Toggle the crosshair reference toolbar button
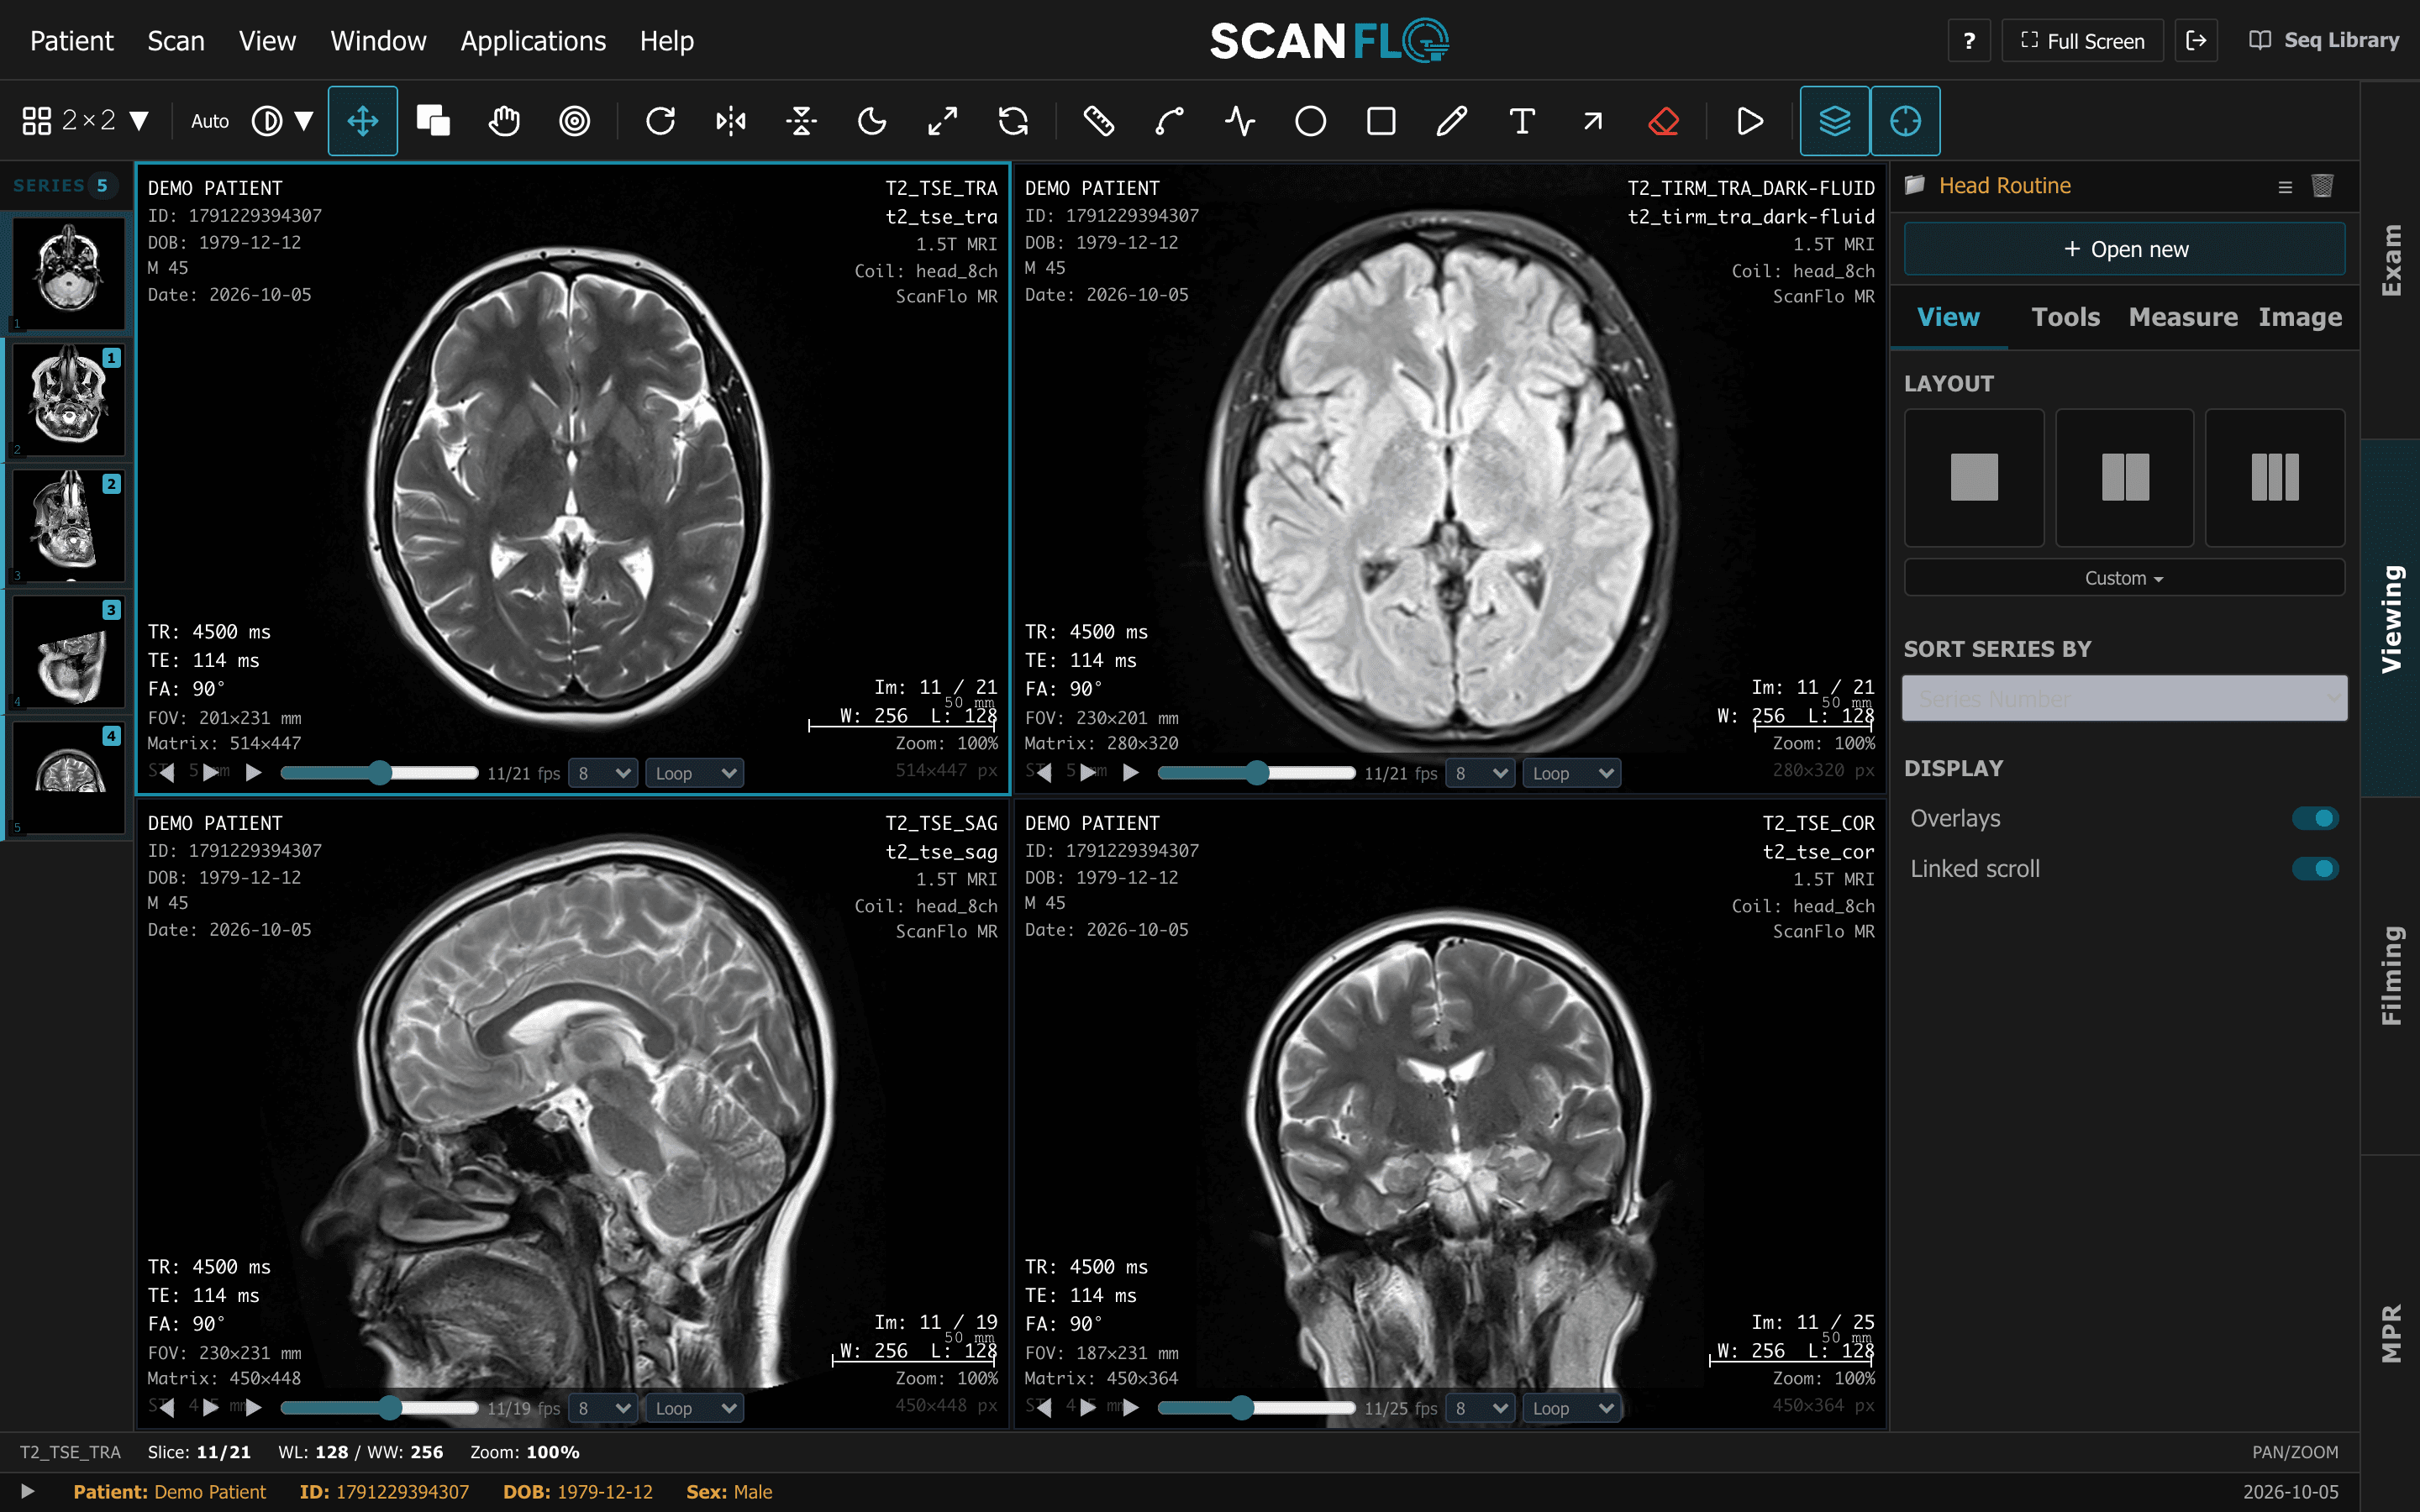Image resolution: width=2420 pixels, height=1512 pixels. tap(1905, 121)
